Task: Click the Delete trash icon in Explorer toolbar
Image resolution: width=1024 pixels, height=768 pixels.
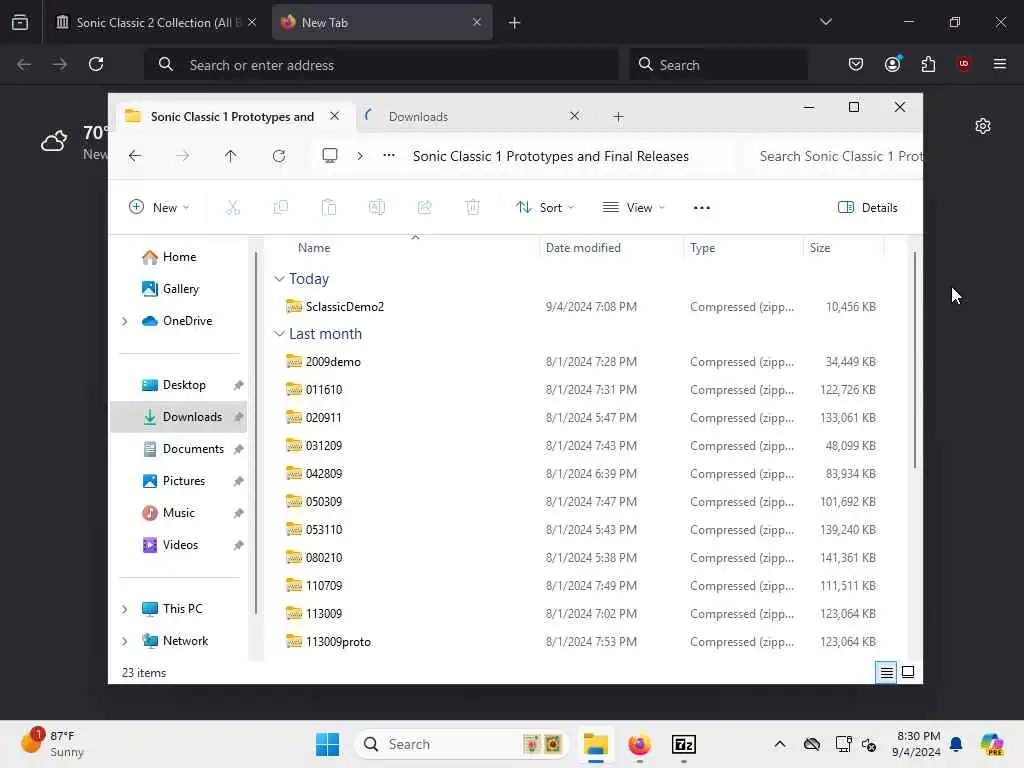Action: click(x=473, y=208)
